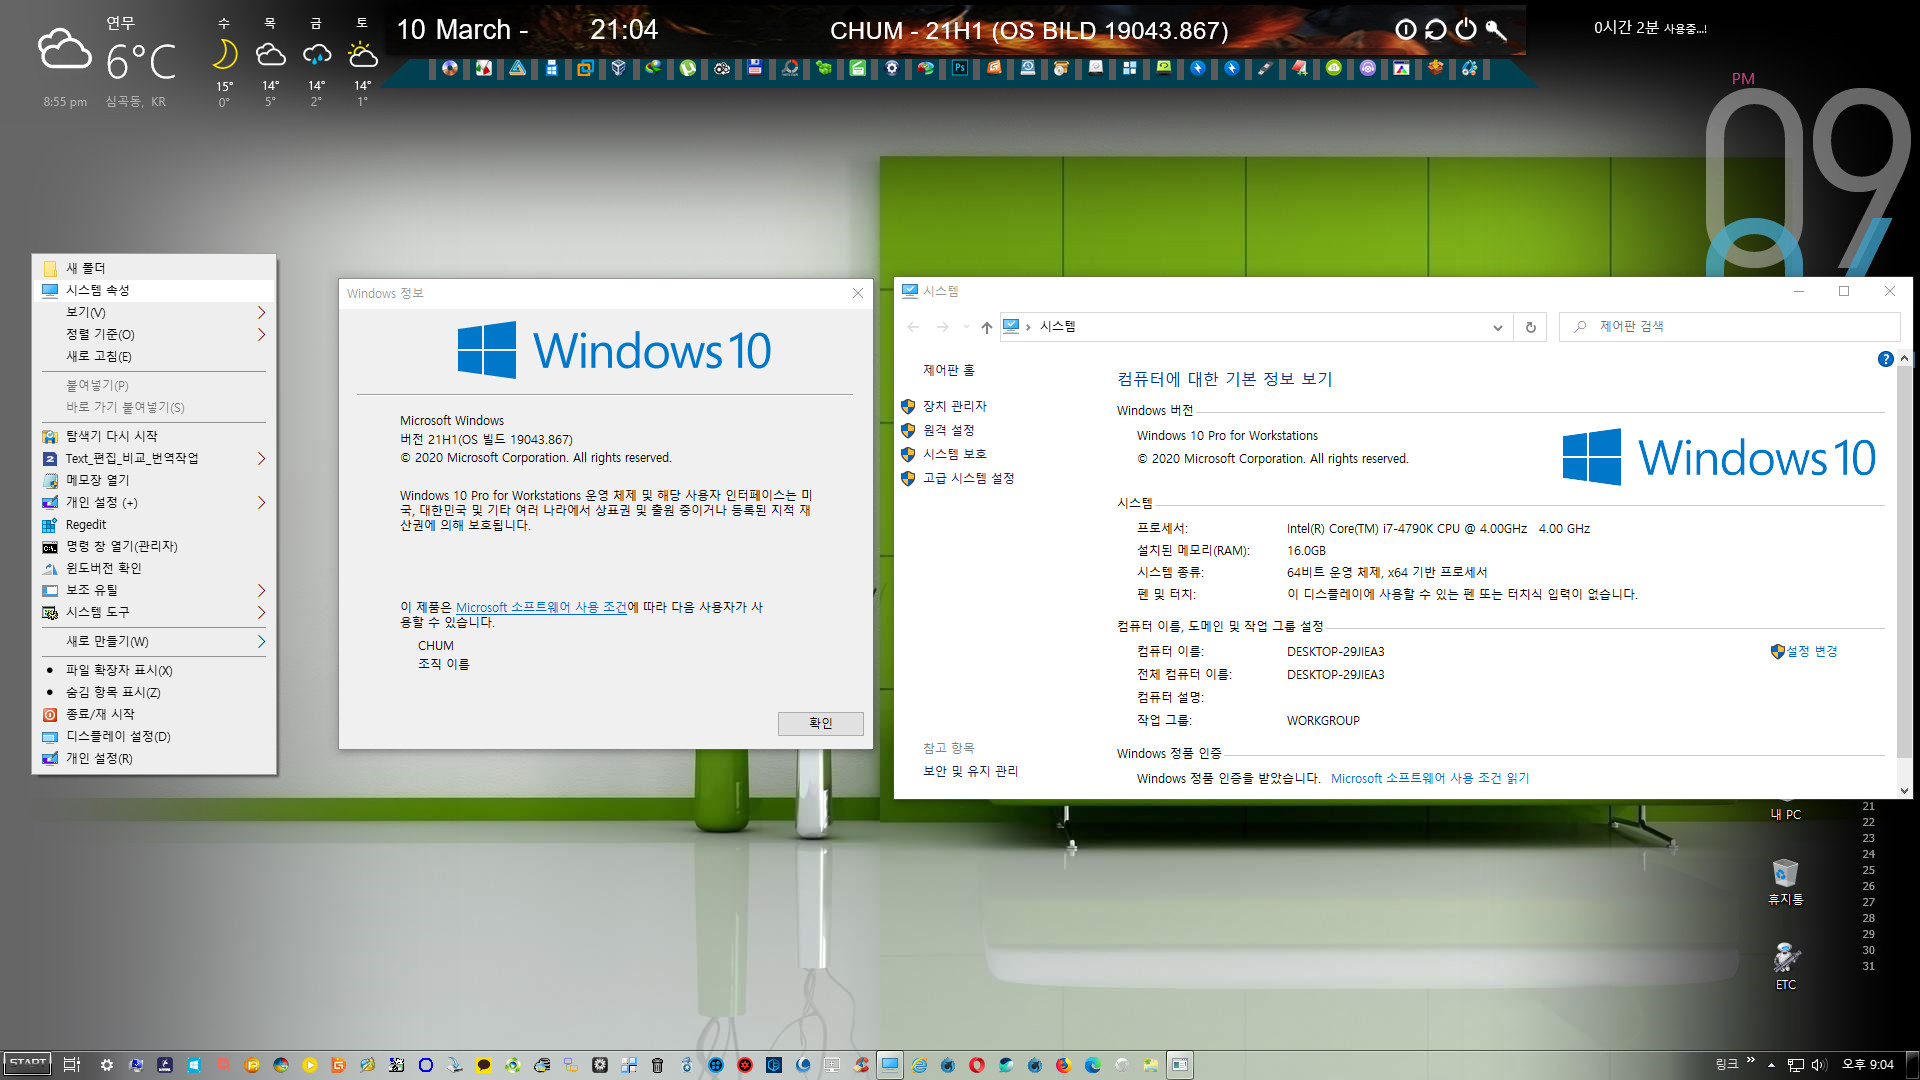Image resolution: width=1920 pixels, height=1080 pixels.
Task: Click the floppy disk icon in dock
Action: [755, 68]
